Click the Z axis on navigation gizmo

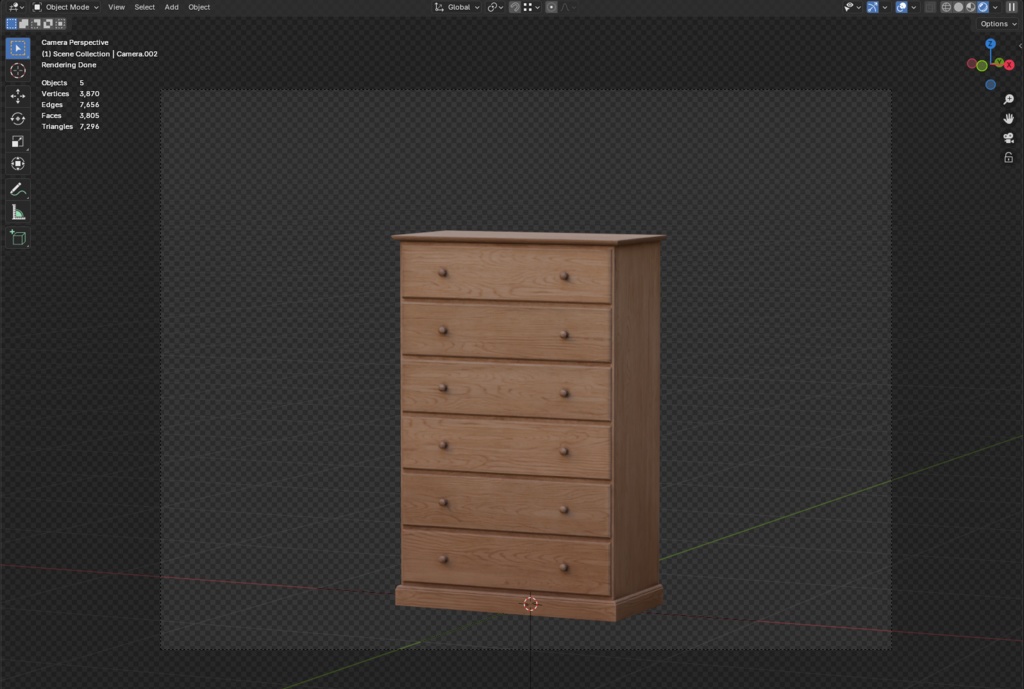point(991,44)
